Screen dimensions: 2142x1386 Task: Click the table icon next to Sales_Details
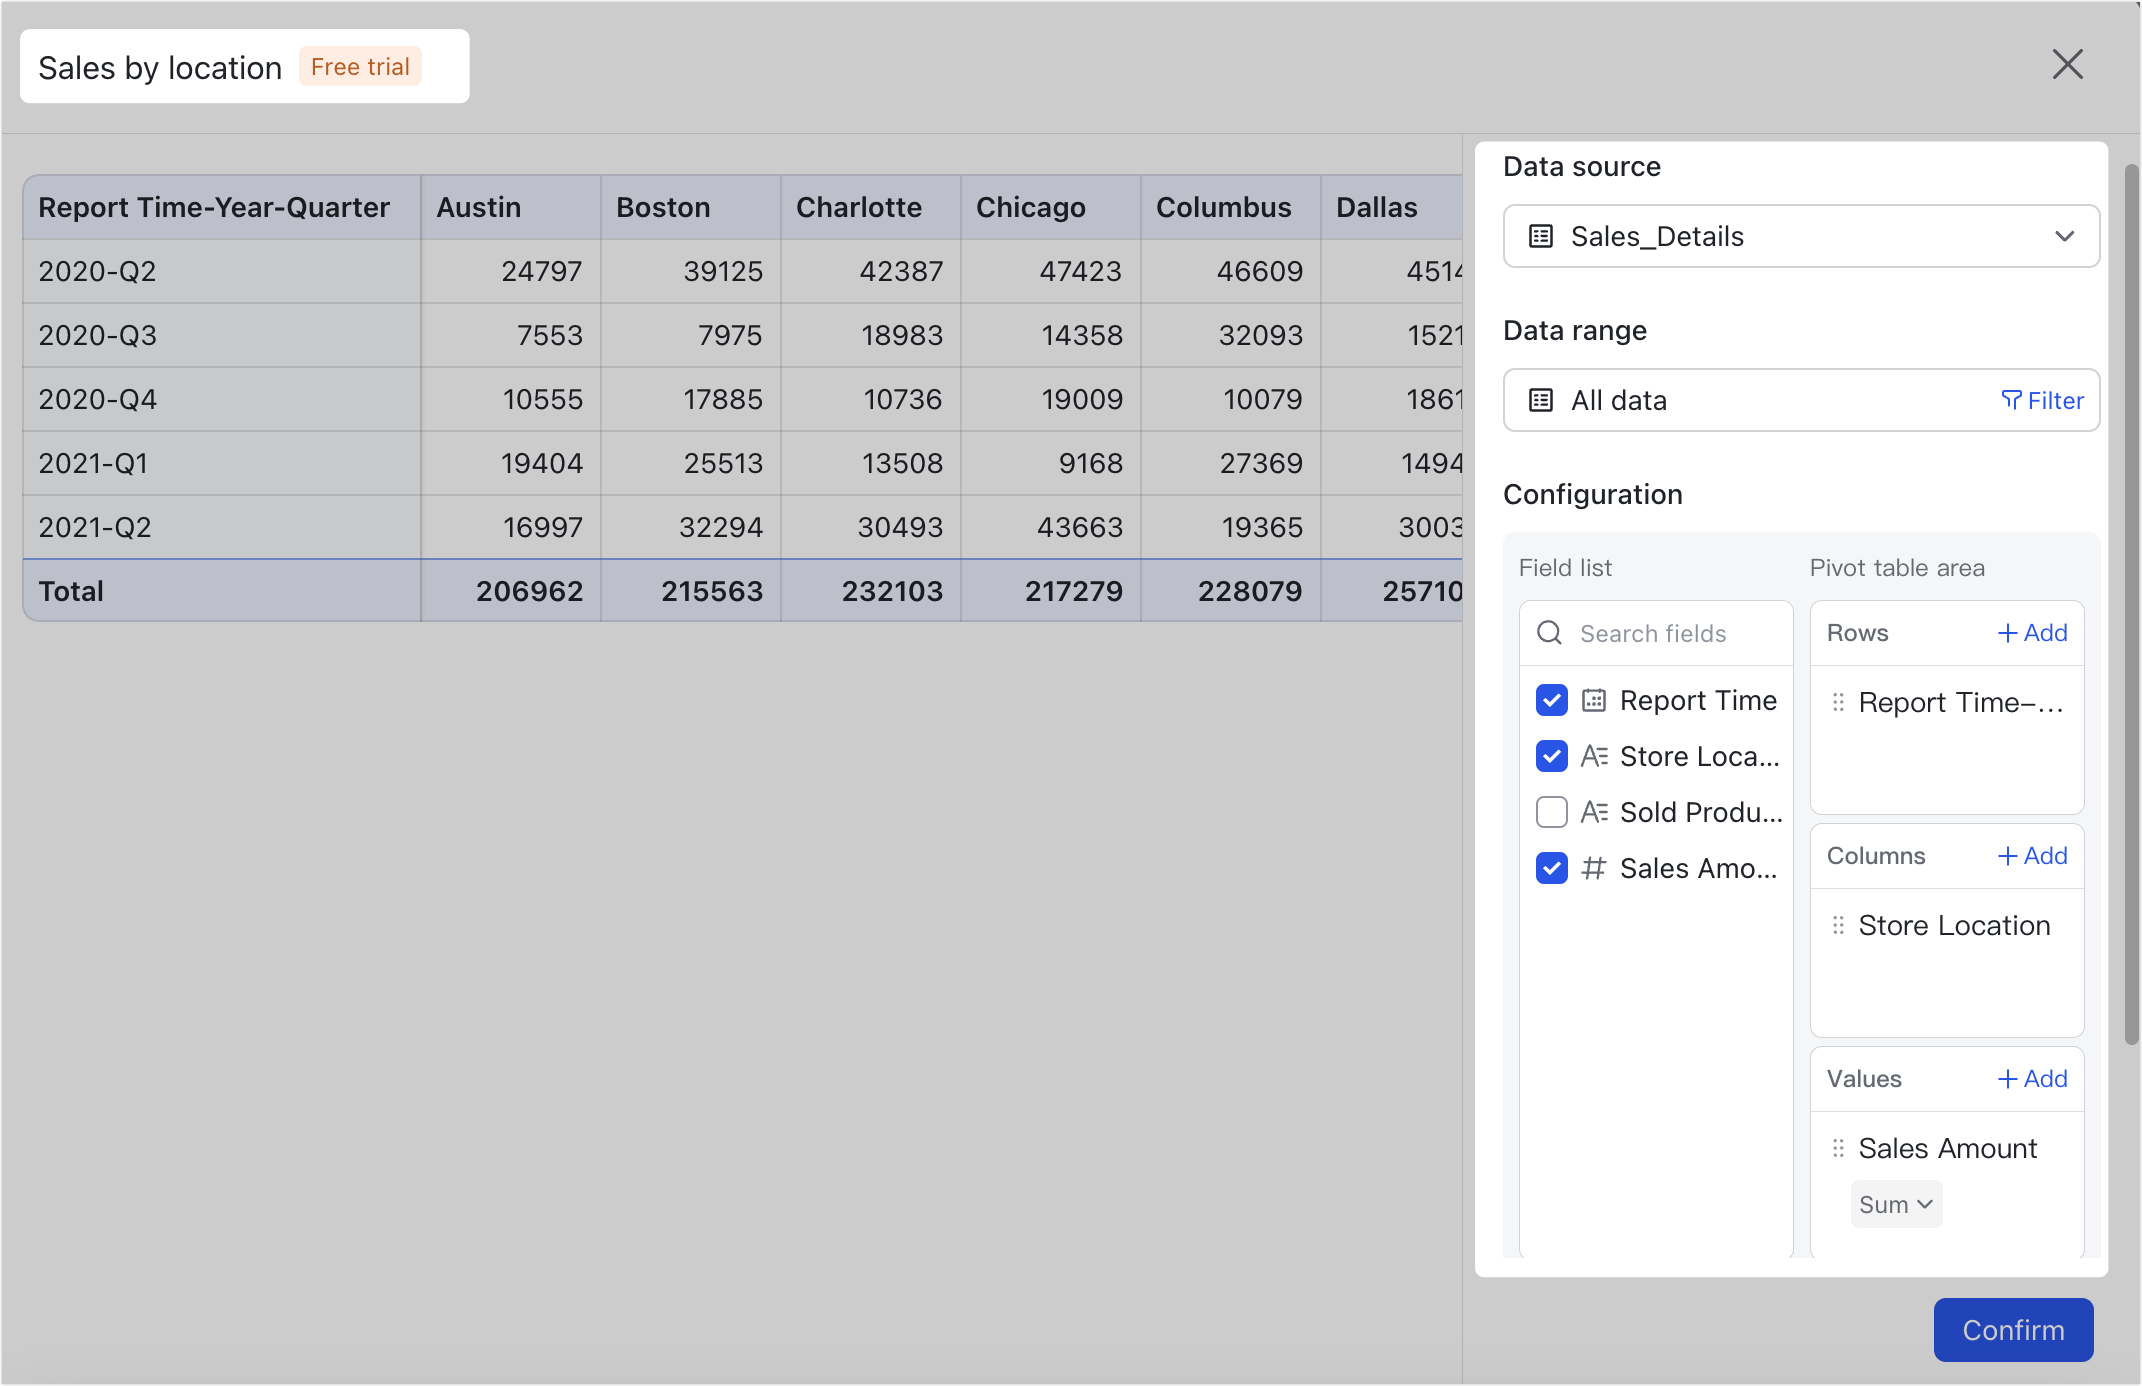coord(1541,236)
